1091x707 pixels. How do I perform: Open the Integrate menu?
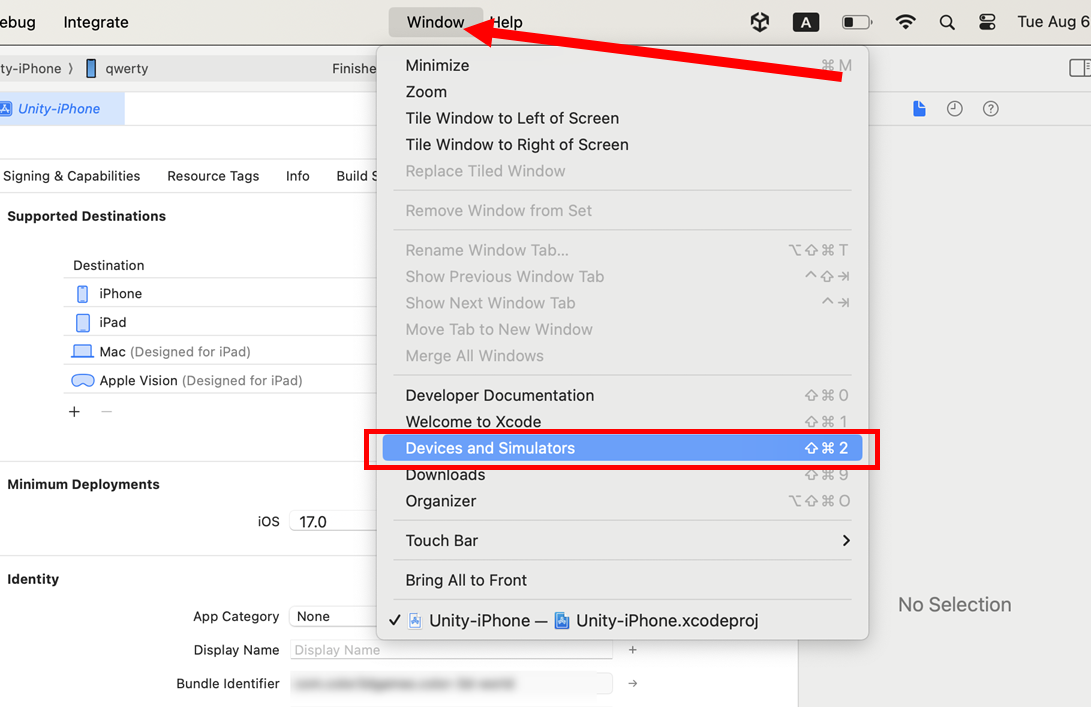pos(96,22)
